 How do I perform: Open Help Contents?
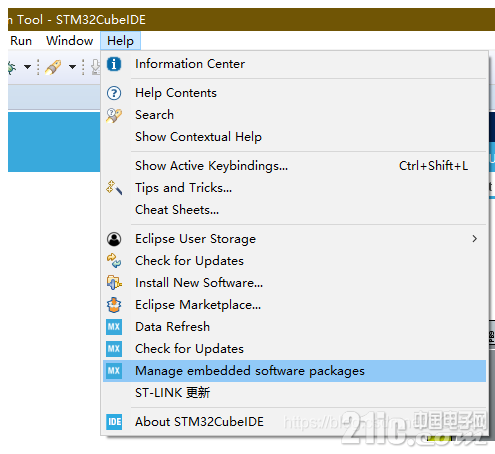[294, 93]
